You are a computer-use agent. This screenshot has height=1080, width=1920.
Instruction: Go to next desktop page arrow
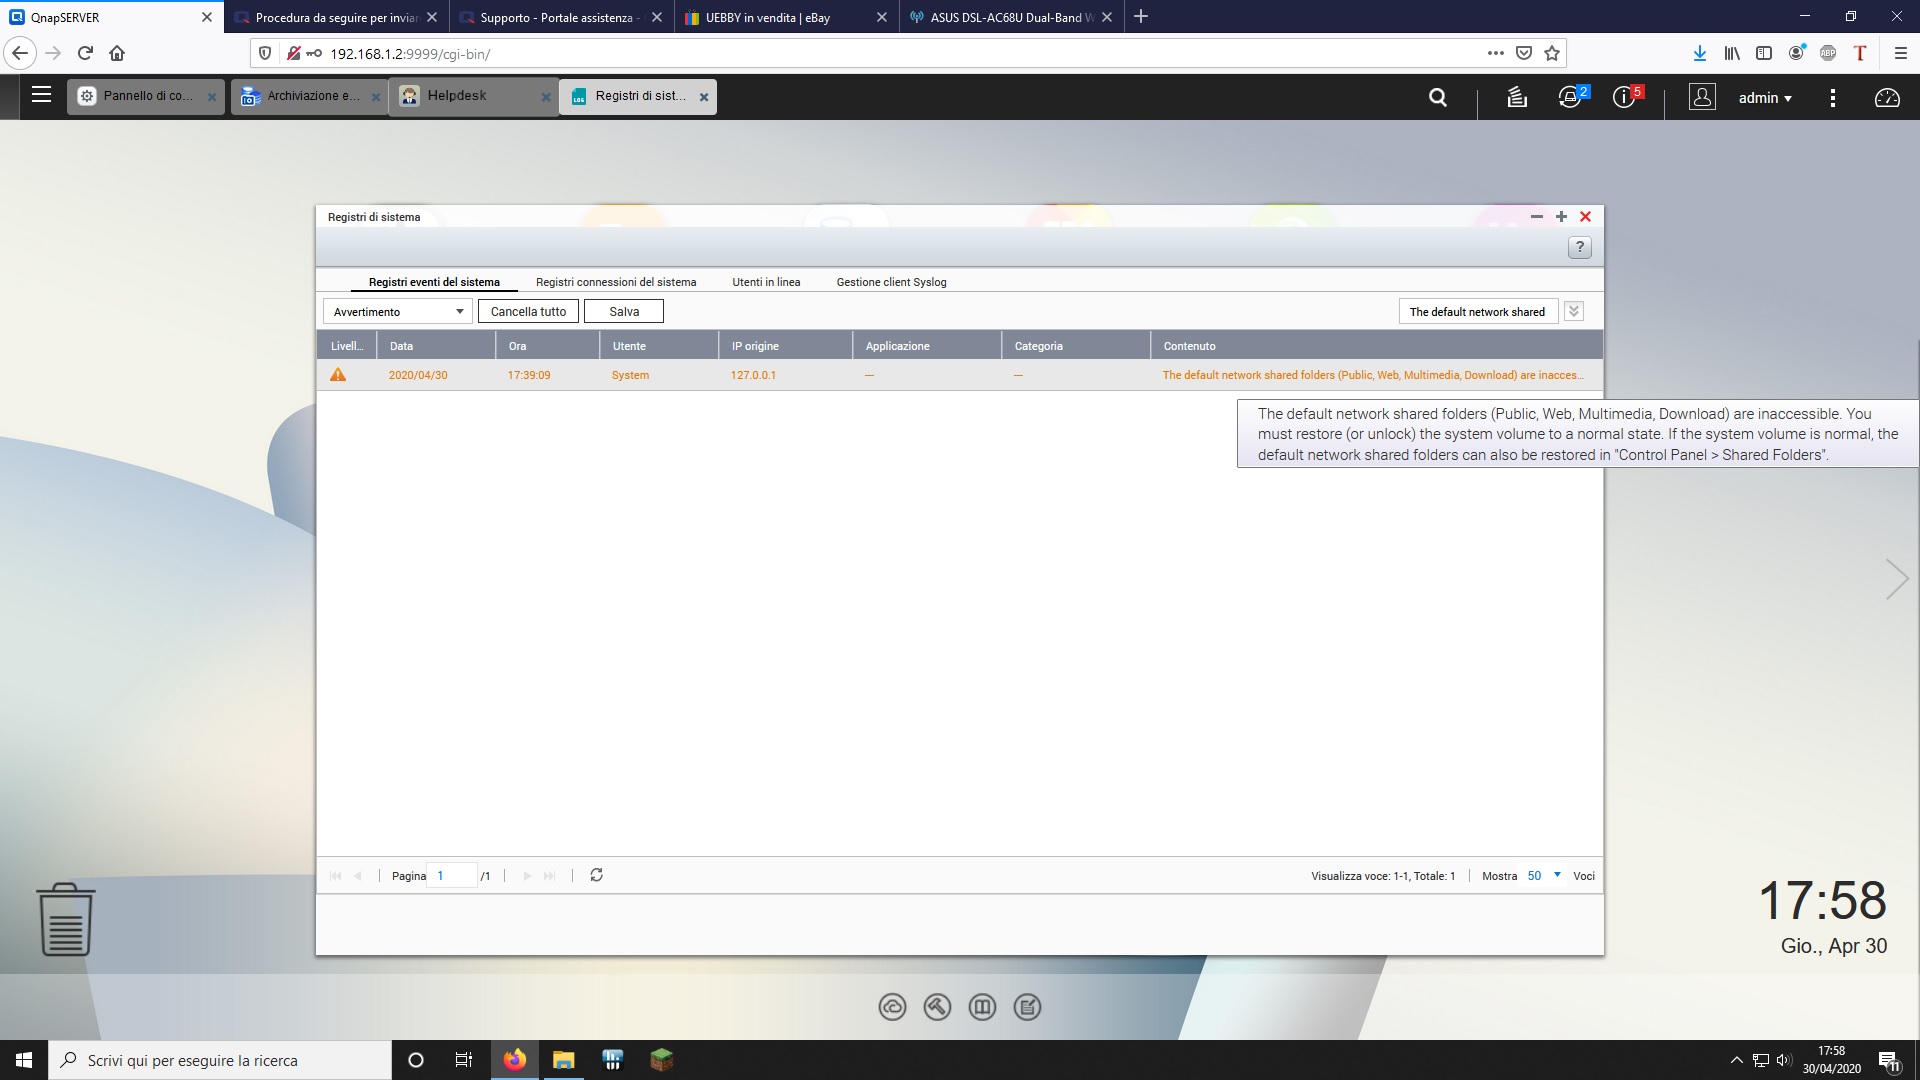(x=1896, y=579)
